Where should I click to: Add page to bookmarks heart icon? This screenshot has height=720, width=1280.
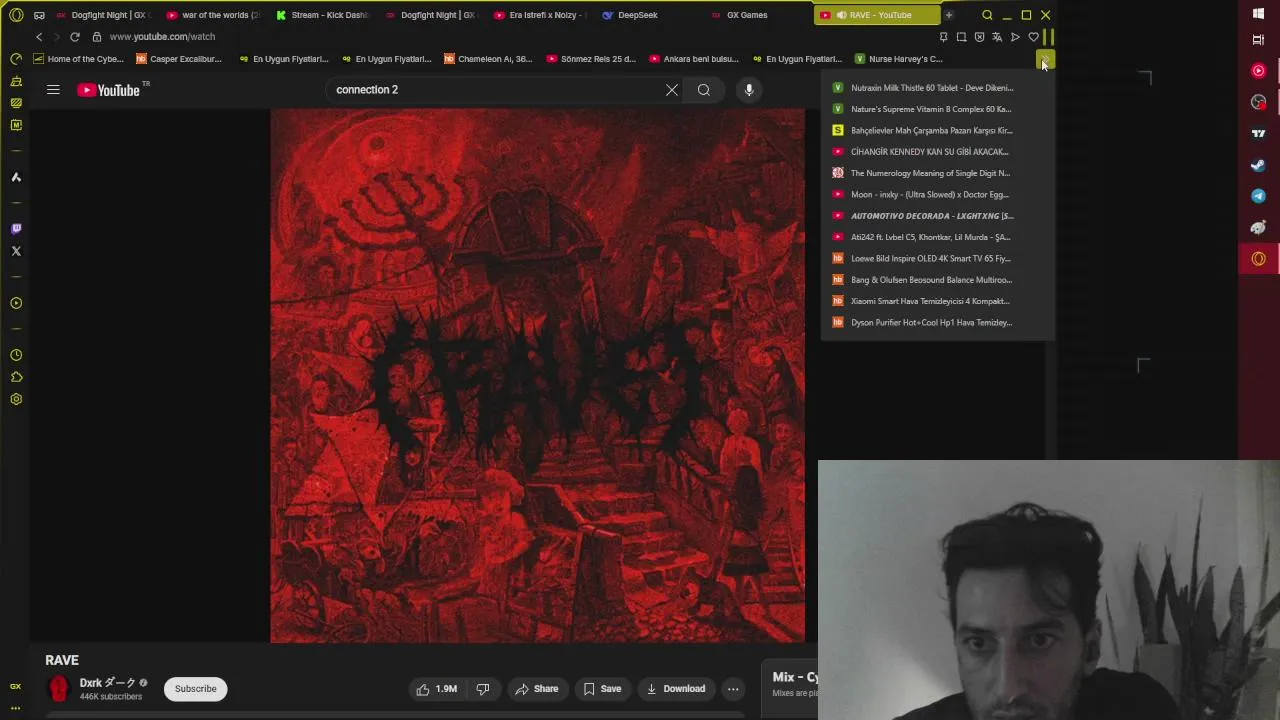point(1033,37)
